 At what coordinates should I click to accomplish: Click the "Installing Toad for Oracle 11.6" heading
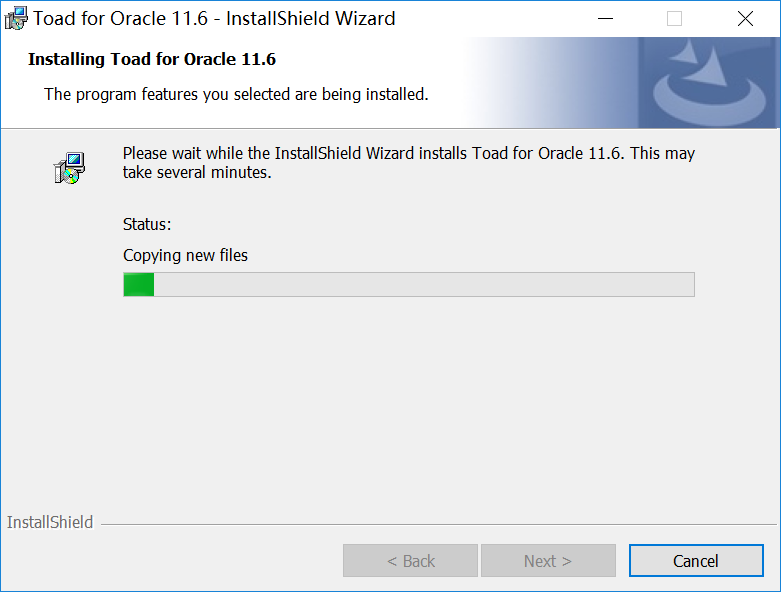152,59
